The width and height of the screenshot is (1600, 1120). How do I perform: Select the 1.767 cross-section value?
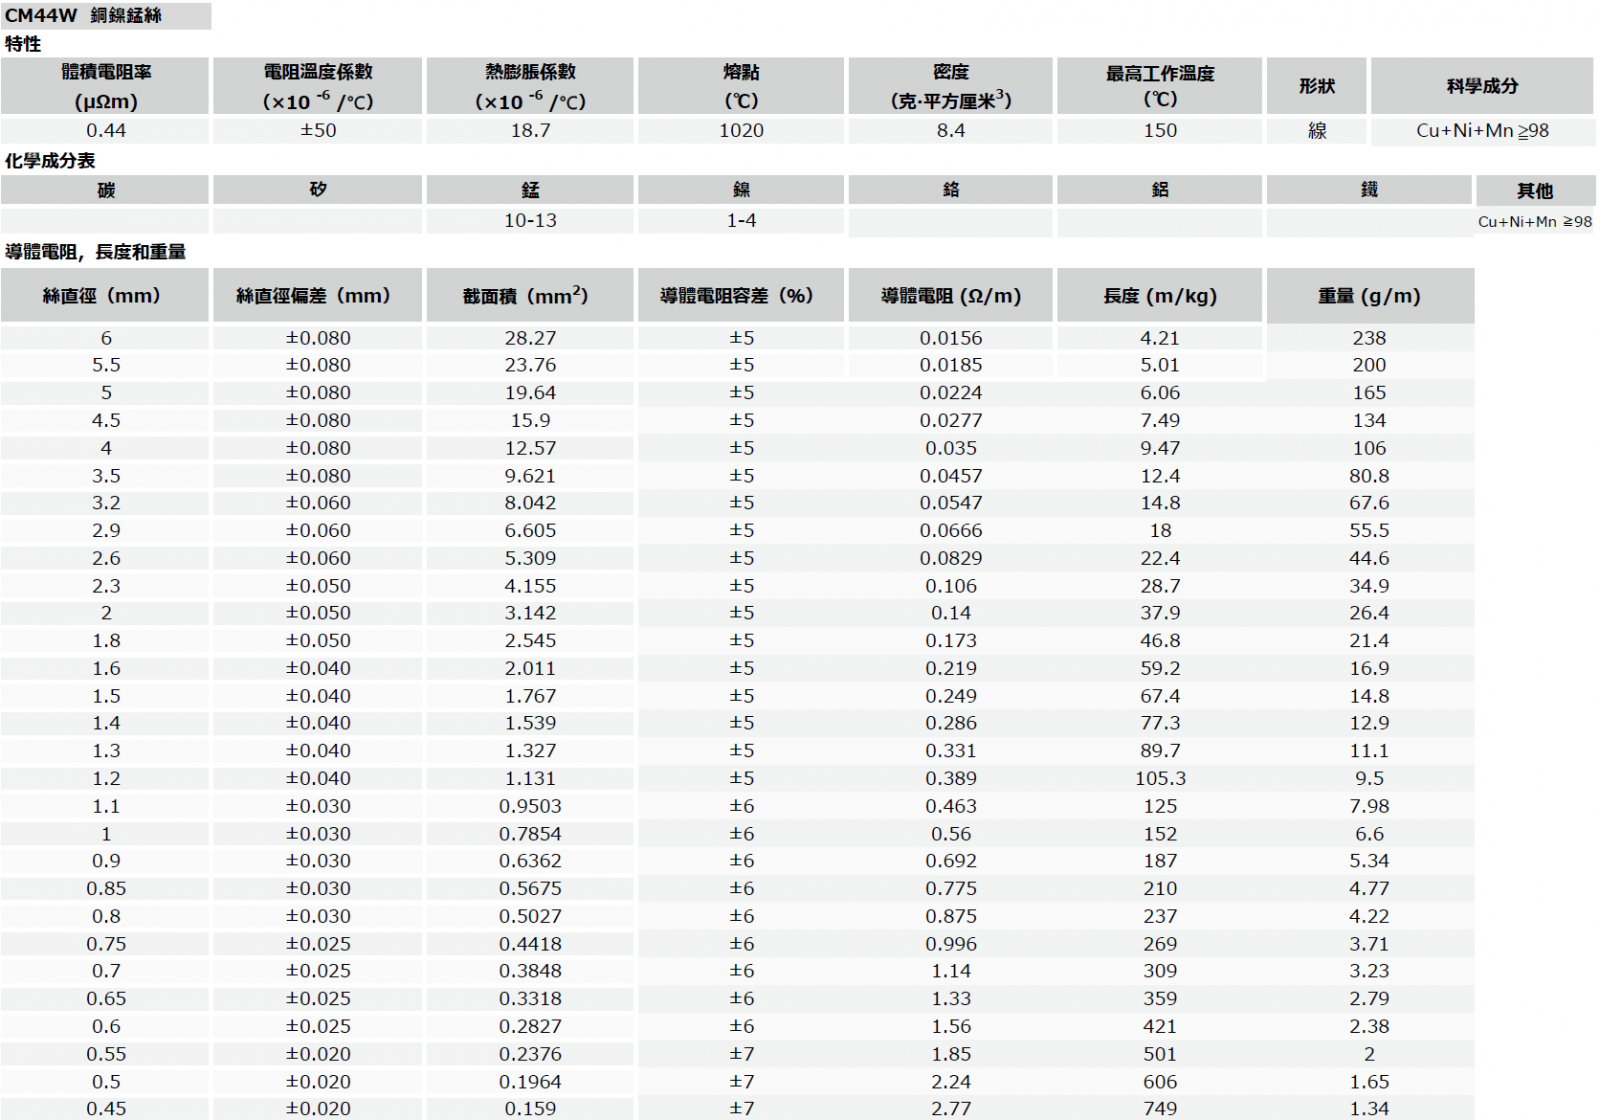tap(530, 696)
